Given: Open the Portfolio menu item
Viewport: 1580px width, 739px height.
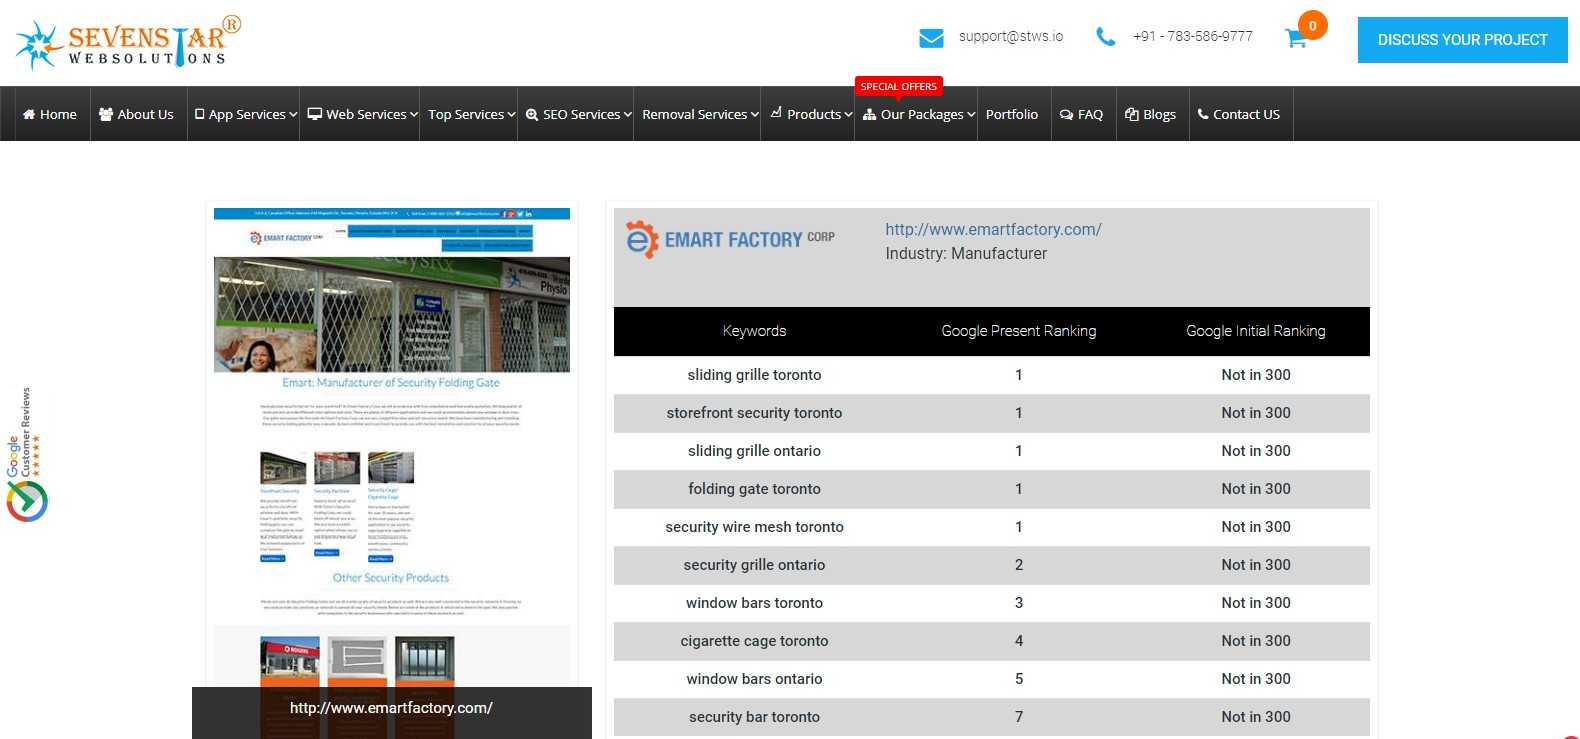Looking at the screenshot, I should (1012, 114).
